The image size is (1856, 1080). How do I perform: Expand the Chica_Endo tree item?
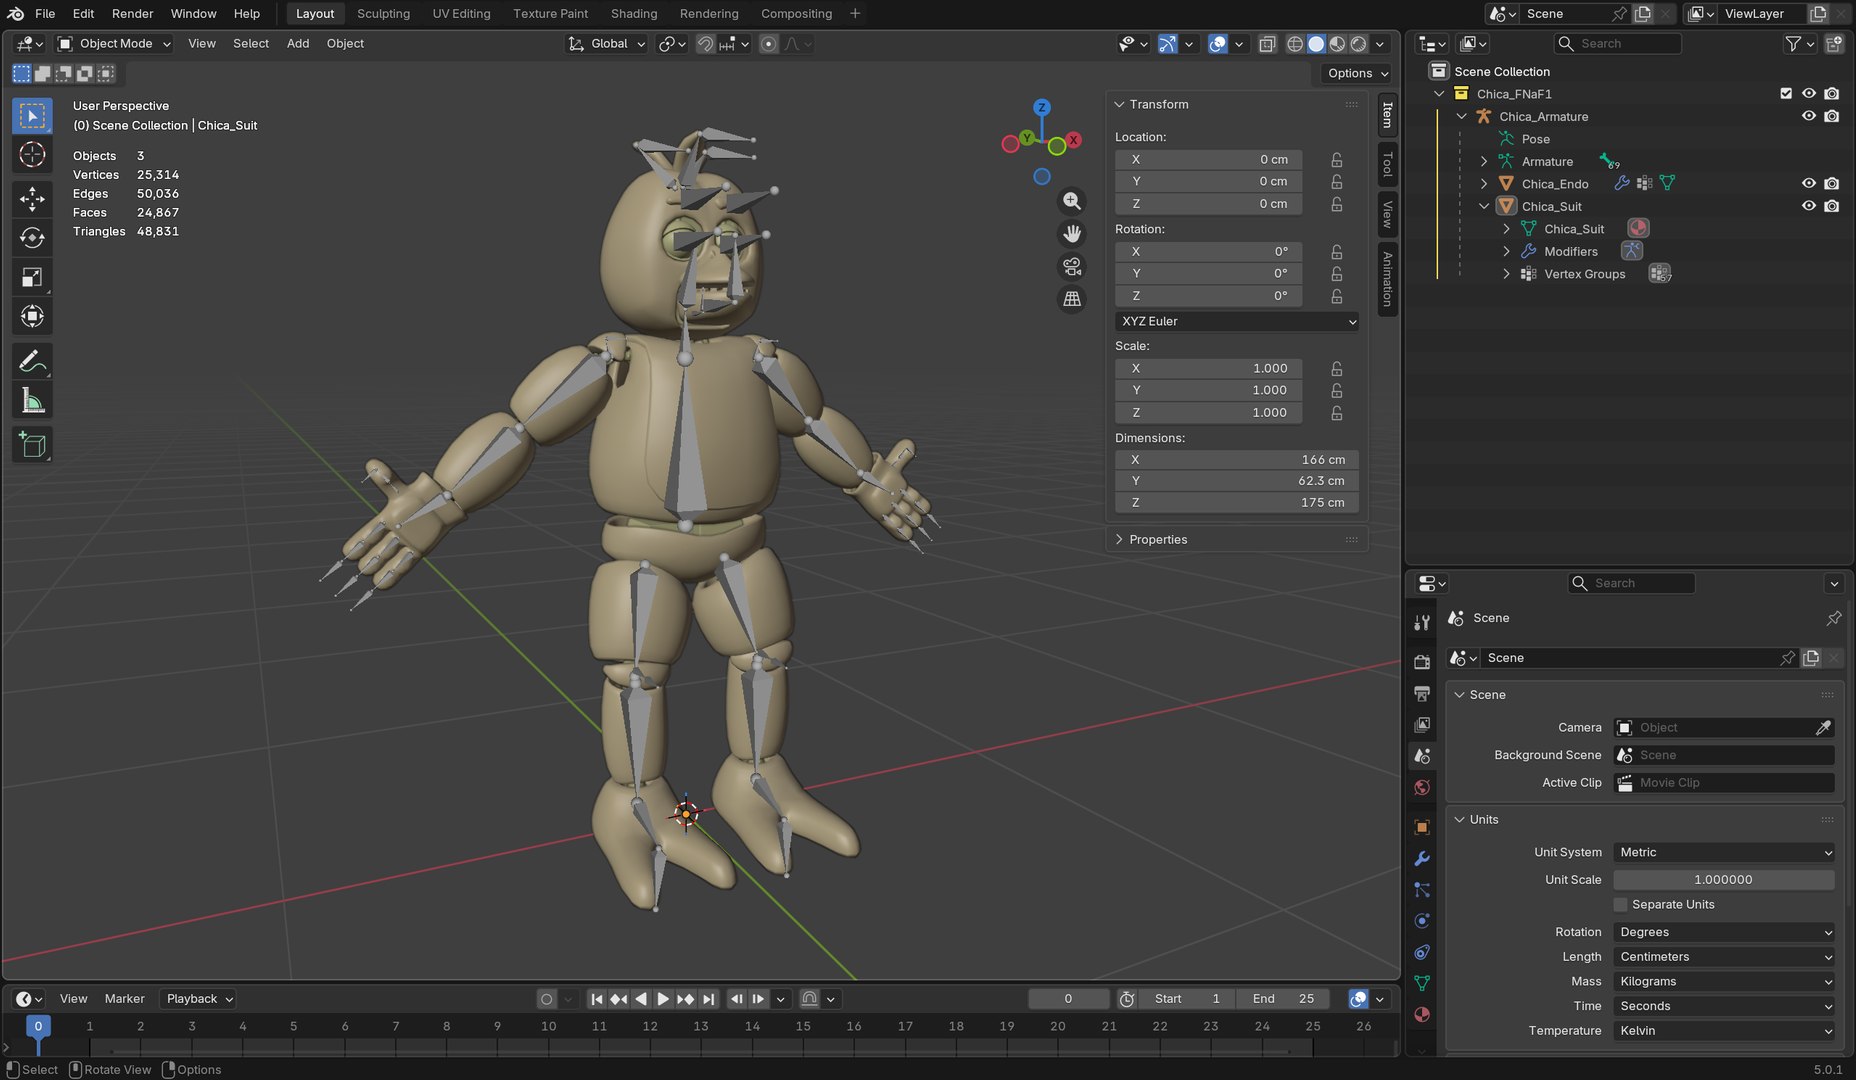coord(1484,184)
